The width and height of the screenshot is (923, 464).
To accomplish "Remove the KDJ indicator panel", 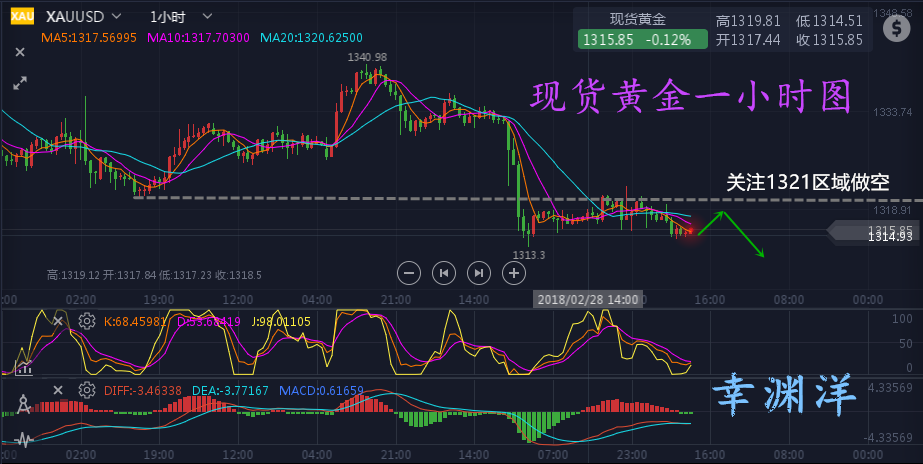I will [58, 321].
